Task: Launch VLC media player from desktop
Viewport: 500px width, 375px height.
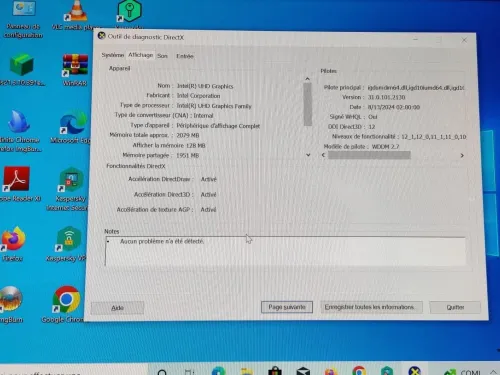Action: click(x=76, y=15)
